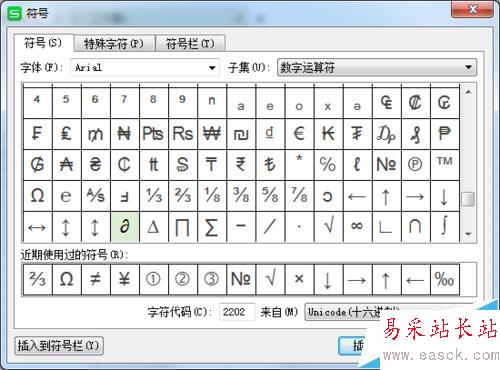Open the 特殊字符(P) tab
The image size is (500, 370).
coord(114,44)
